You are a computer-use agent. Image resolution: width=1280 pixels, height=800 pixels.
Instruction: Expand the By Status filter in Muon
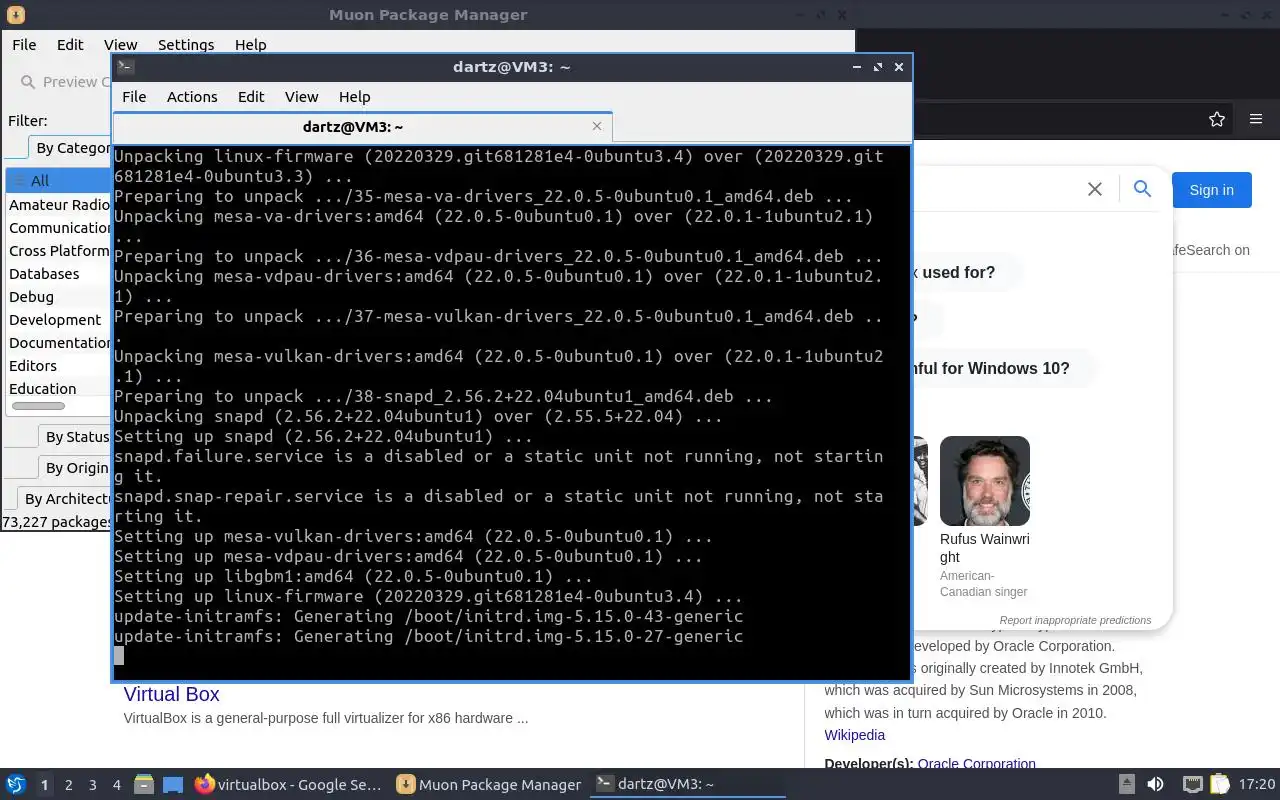[x=76, y=437]
